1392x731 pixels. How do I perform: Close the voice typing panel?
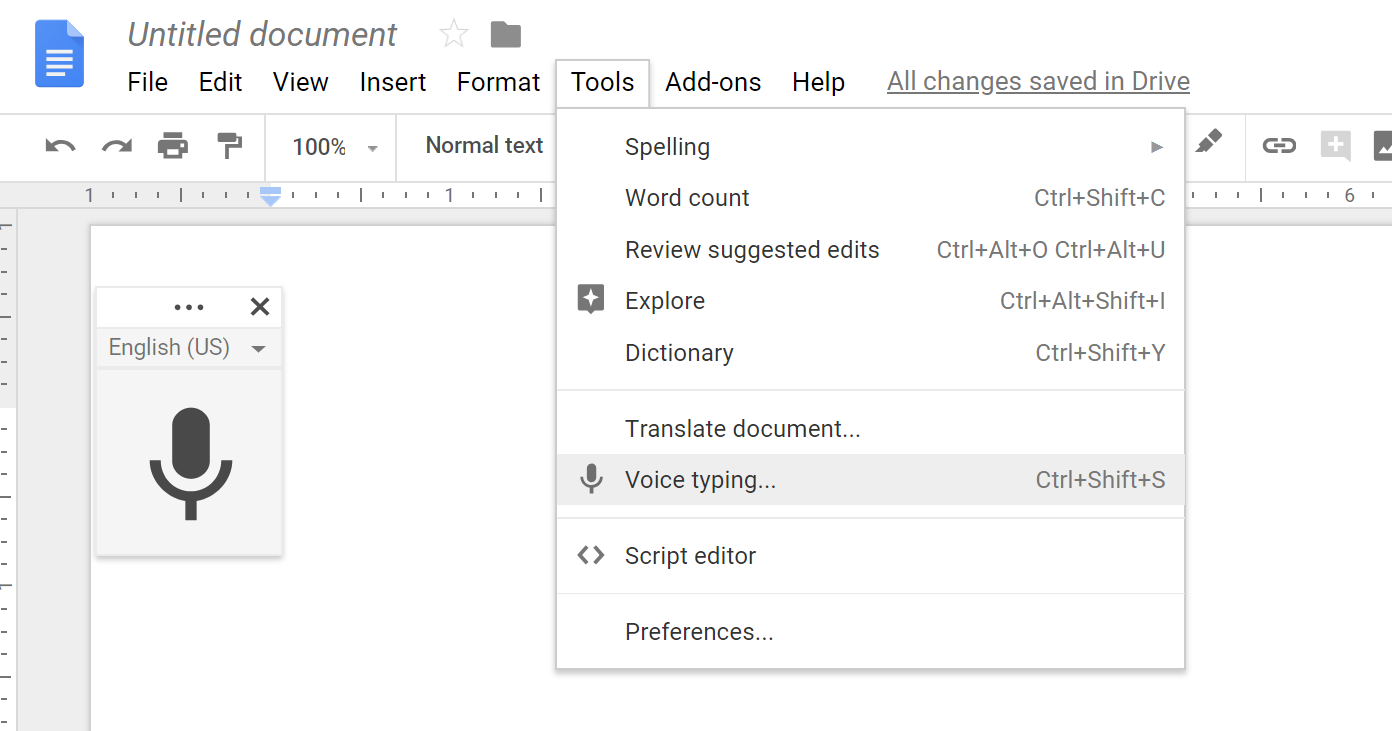click(260, 307)
